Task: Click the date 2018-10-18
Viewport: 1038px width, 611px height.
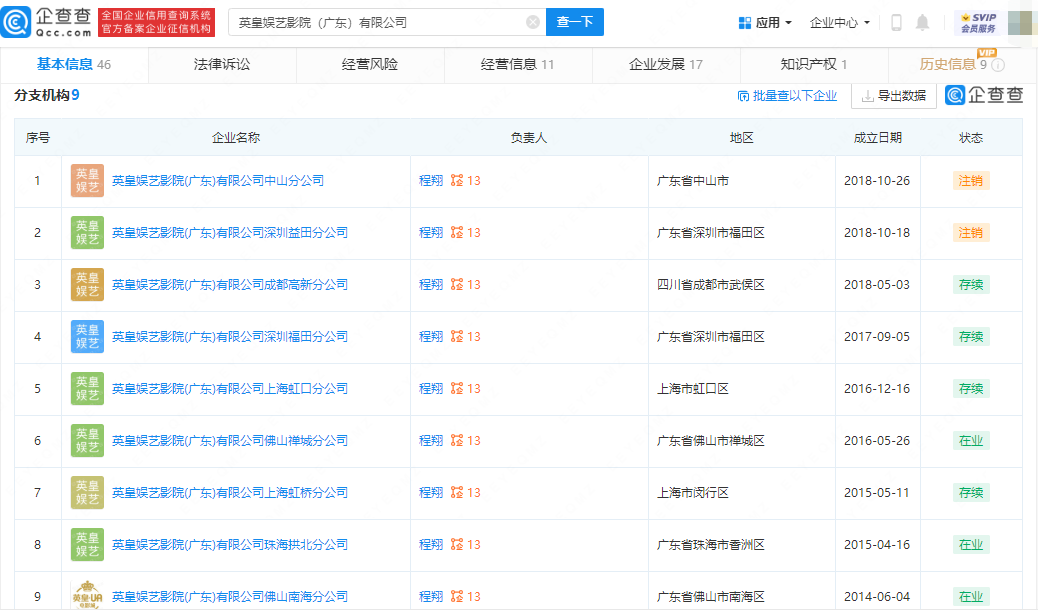Action: pos(877,233)
